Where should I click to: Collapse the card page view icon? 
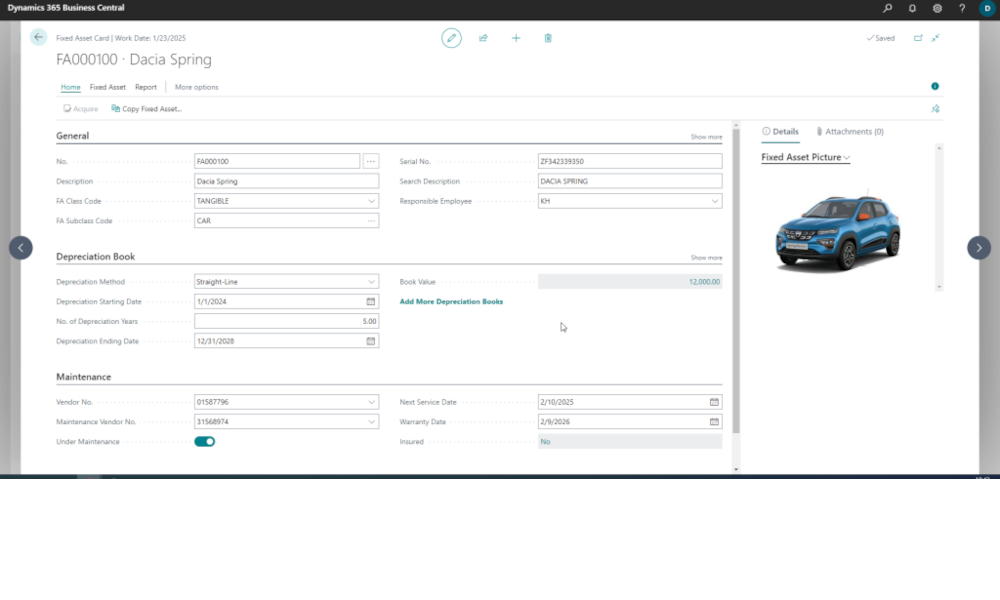click(x=936, y=38)
